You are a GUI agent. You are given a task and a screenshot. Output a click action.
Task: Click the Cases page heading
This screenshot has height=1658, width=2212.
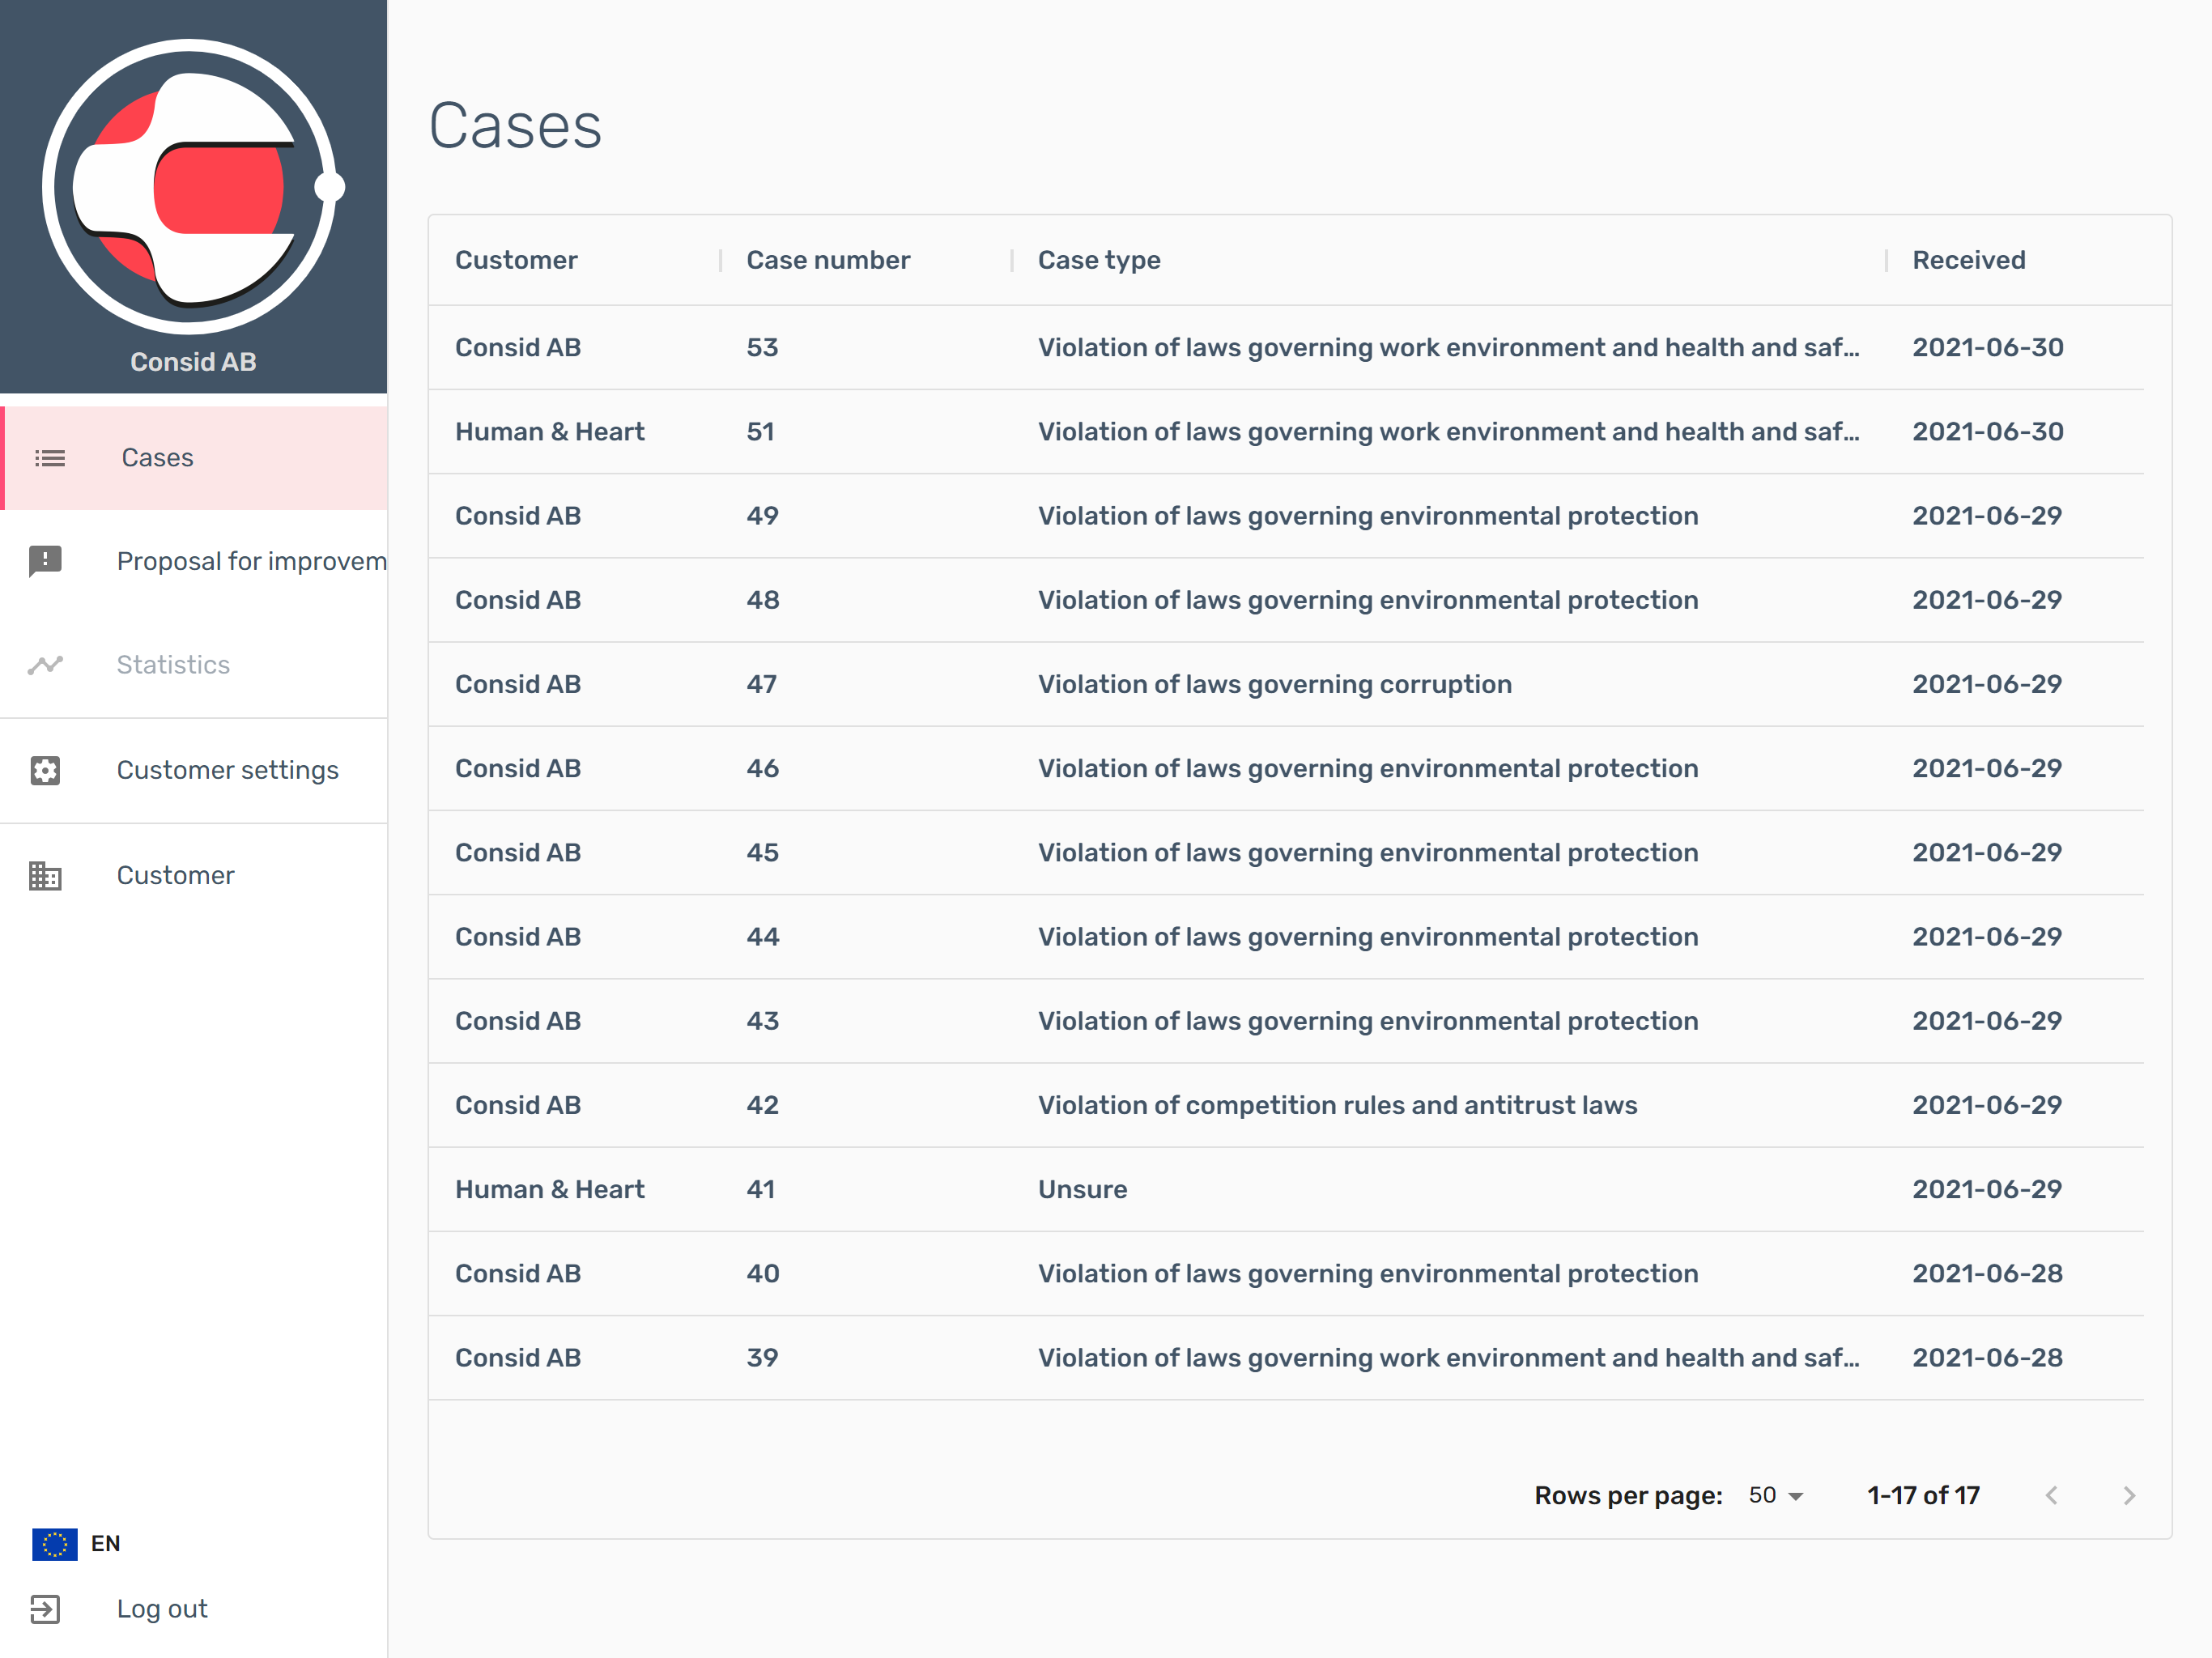tap(515, 126)
